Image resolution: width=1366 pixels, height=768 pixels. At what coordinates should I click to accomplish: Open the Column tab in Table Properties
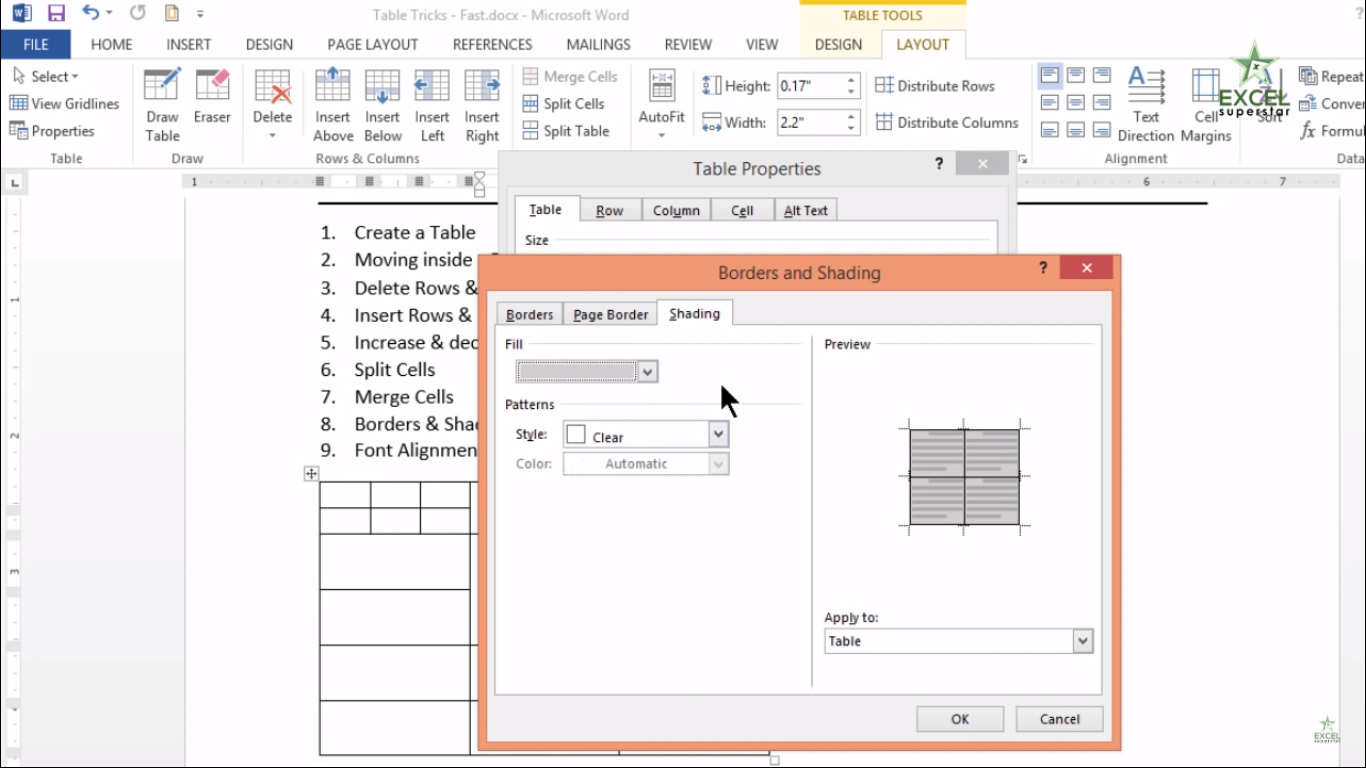tap(676, 210)
